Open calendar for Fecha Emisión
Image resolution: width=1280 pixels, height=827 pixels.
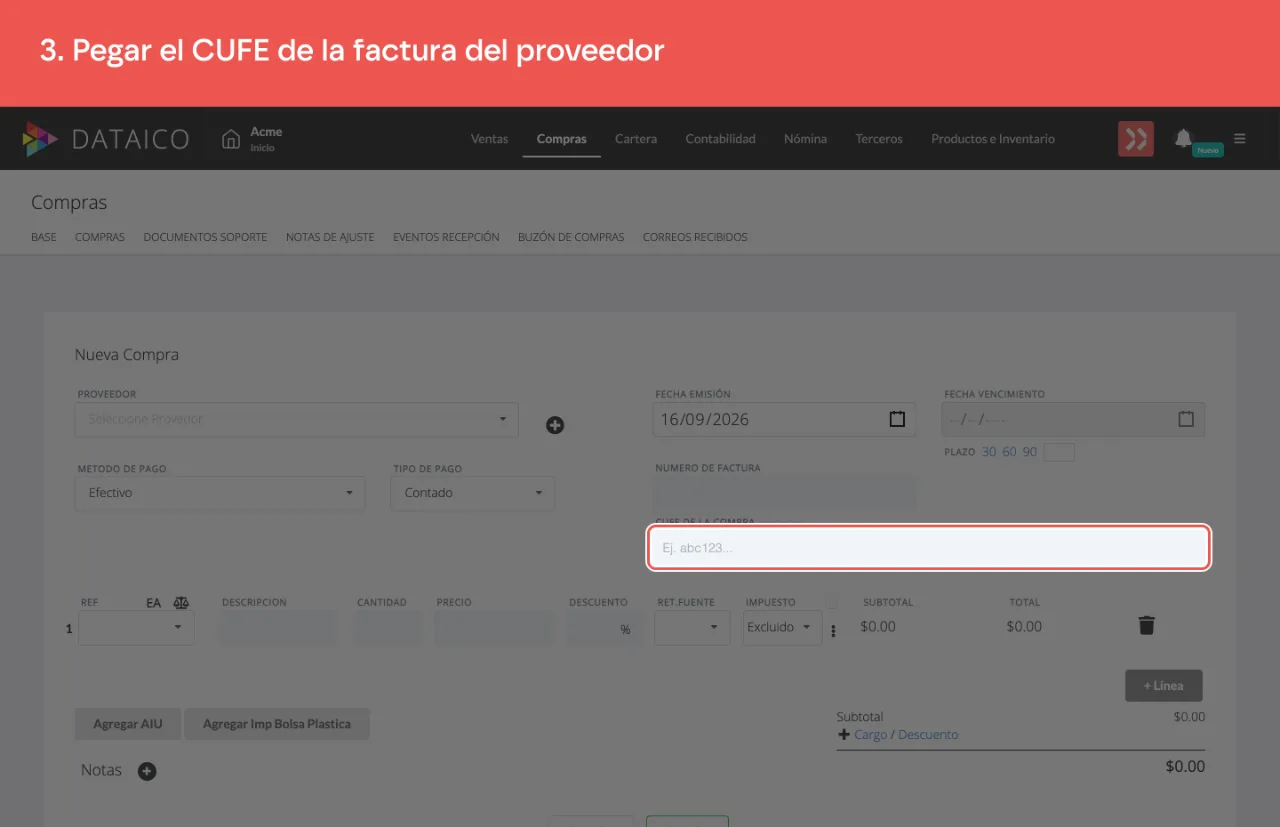(x=897, y=419)
